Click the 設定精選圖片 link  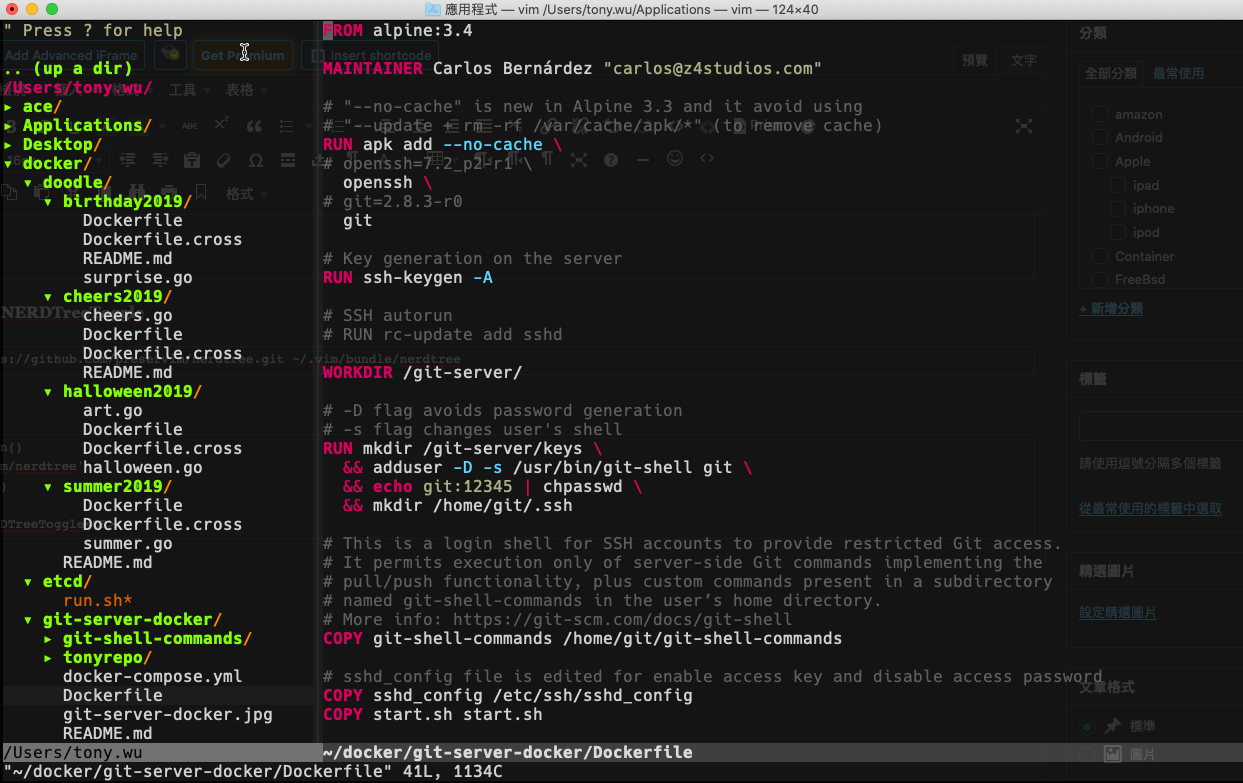point(1118,612)
